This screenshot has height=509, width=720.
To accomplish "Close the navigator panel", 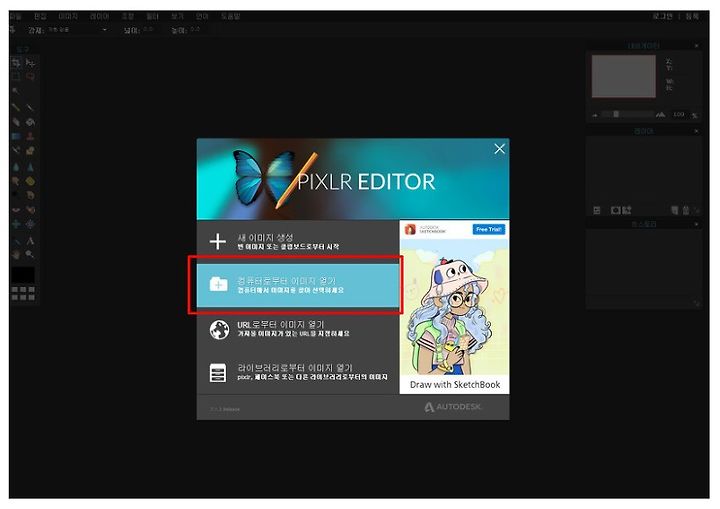I will (696, 46).
